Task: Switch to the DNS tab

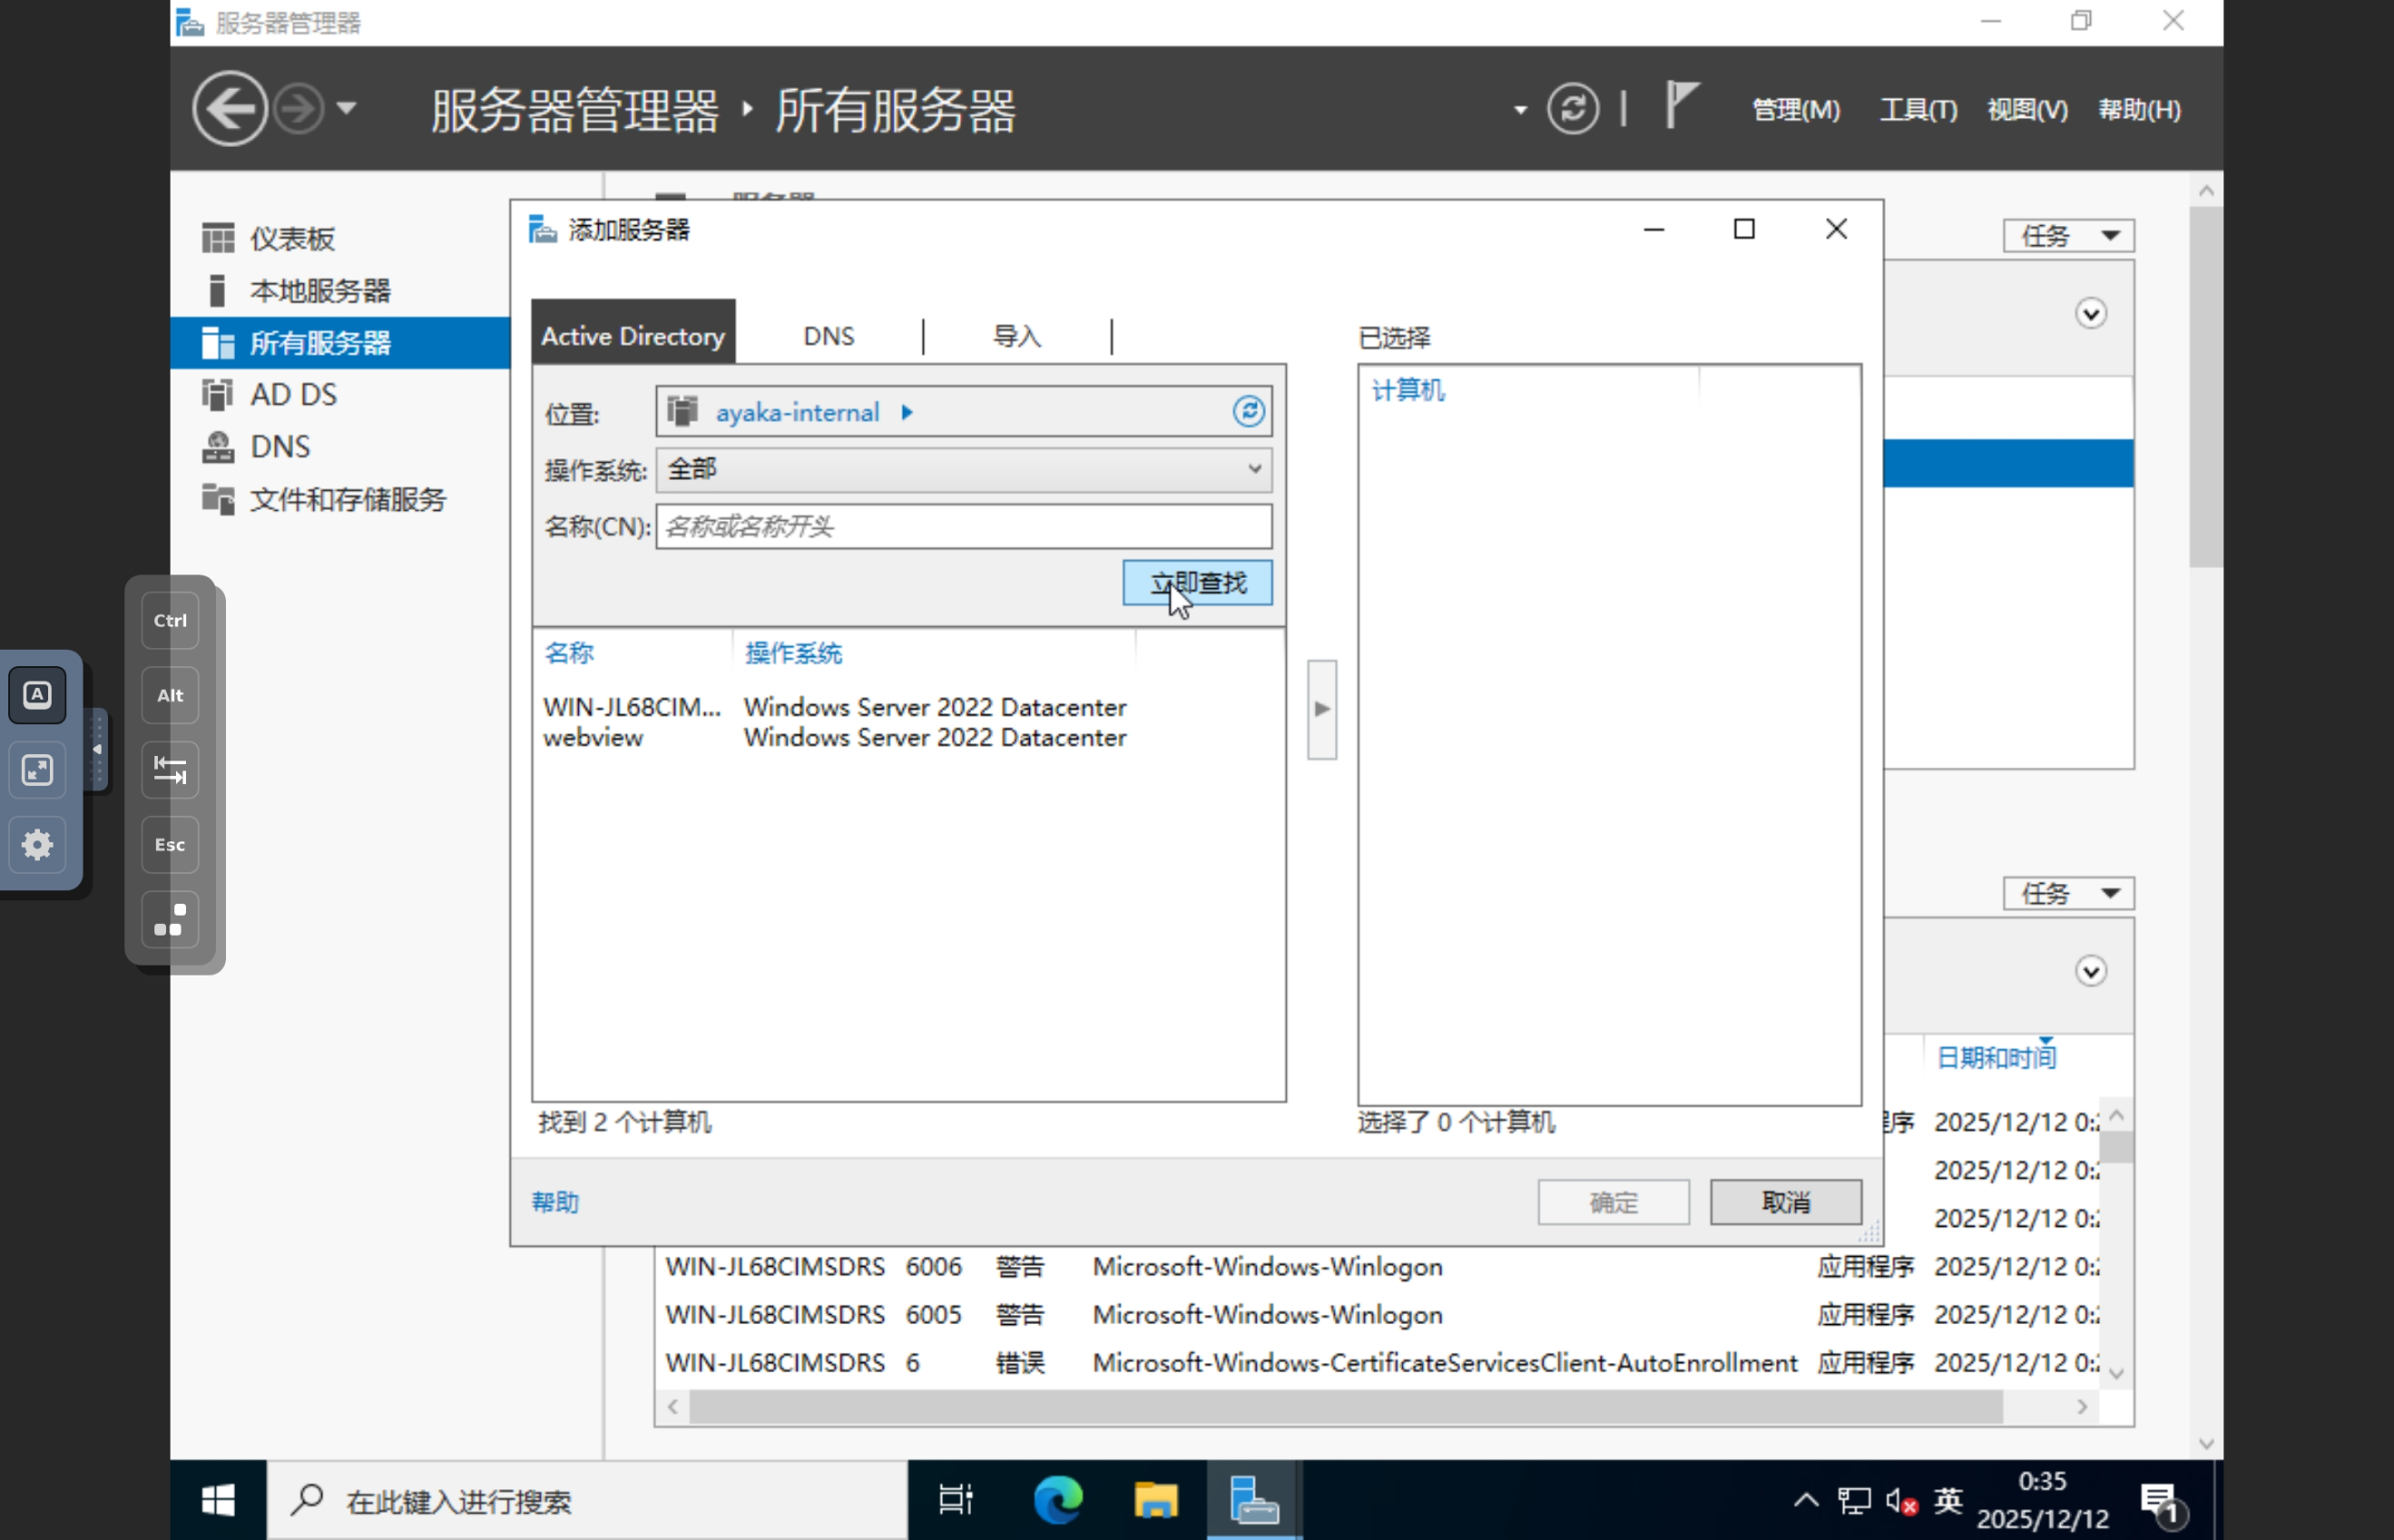Action: click(828, 336)
